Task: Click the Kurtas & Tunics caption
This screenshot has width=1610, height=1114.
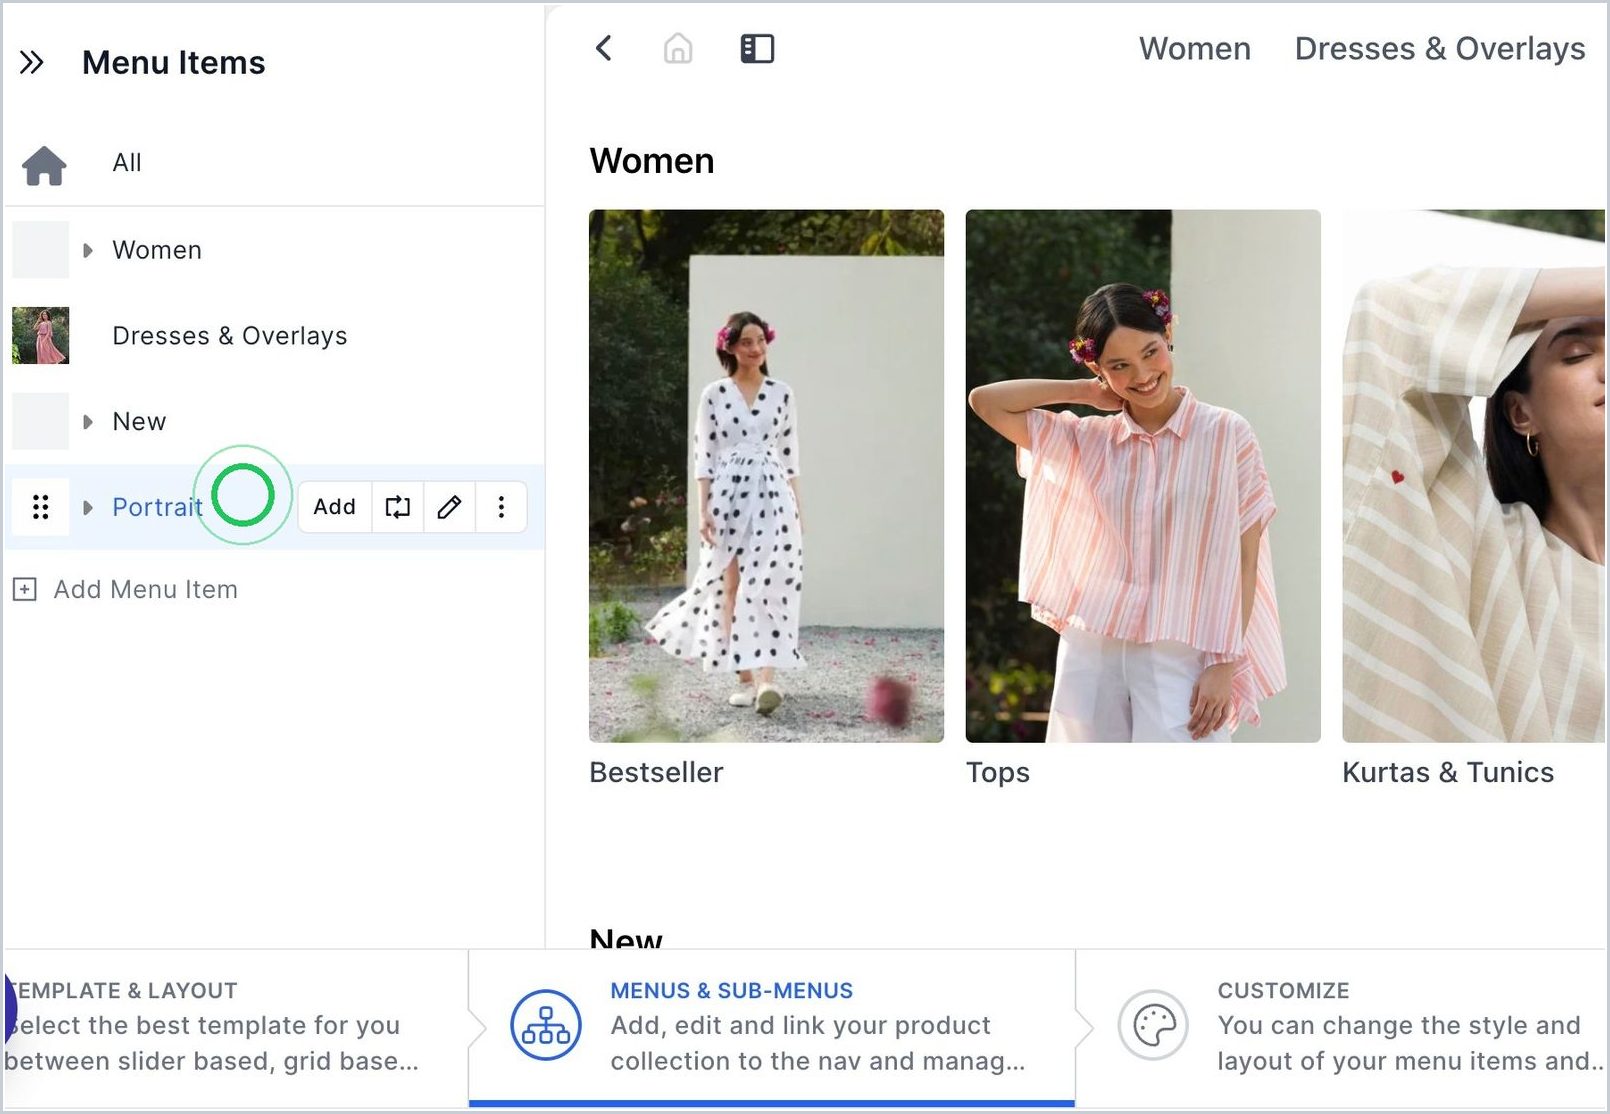Action: tap(1448, 773)
